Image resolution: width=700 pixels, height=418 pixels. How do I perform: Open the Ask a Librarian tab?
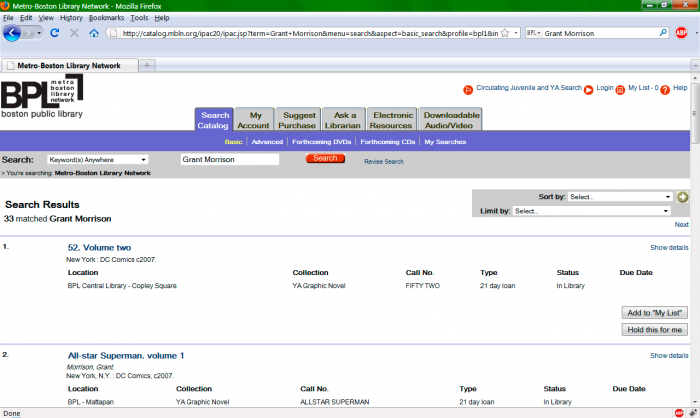343,120
